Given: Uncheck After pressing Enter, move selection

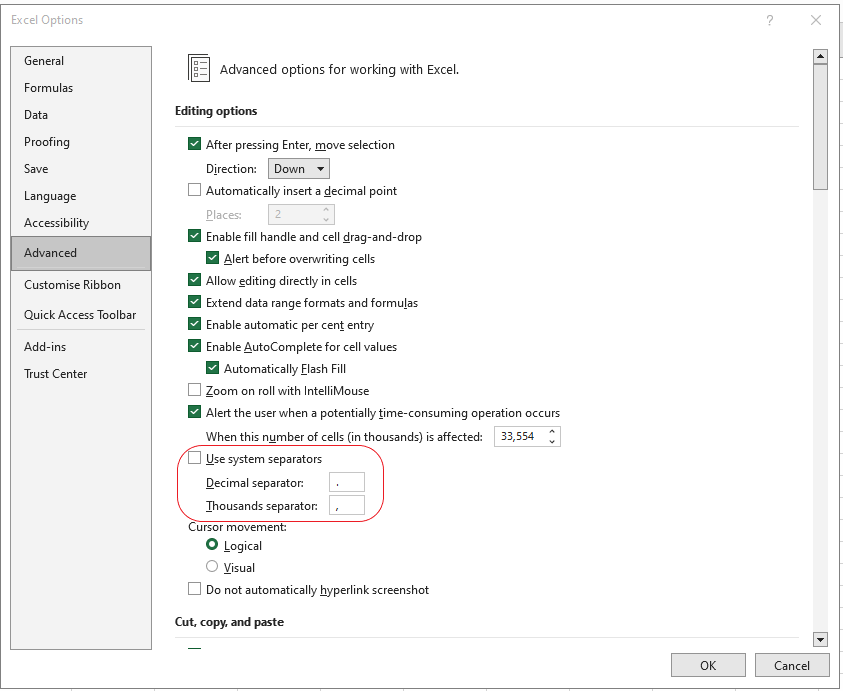Looking at the screenshot, I should click(x=194, y=144).
